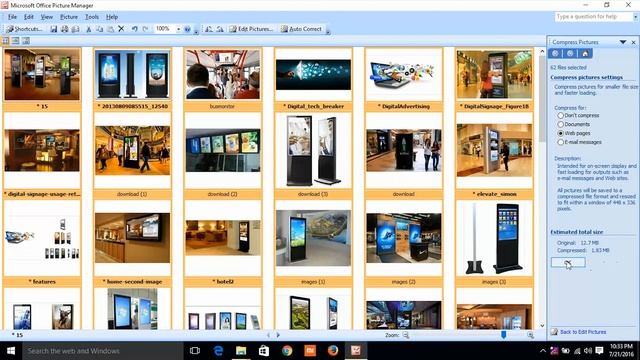
Task: Select the download (3) thumbnail
Action: tap(313, 156)
